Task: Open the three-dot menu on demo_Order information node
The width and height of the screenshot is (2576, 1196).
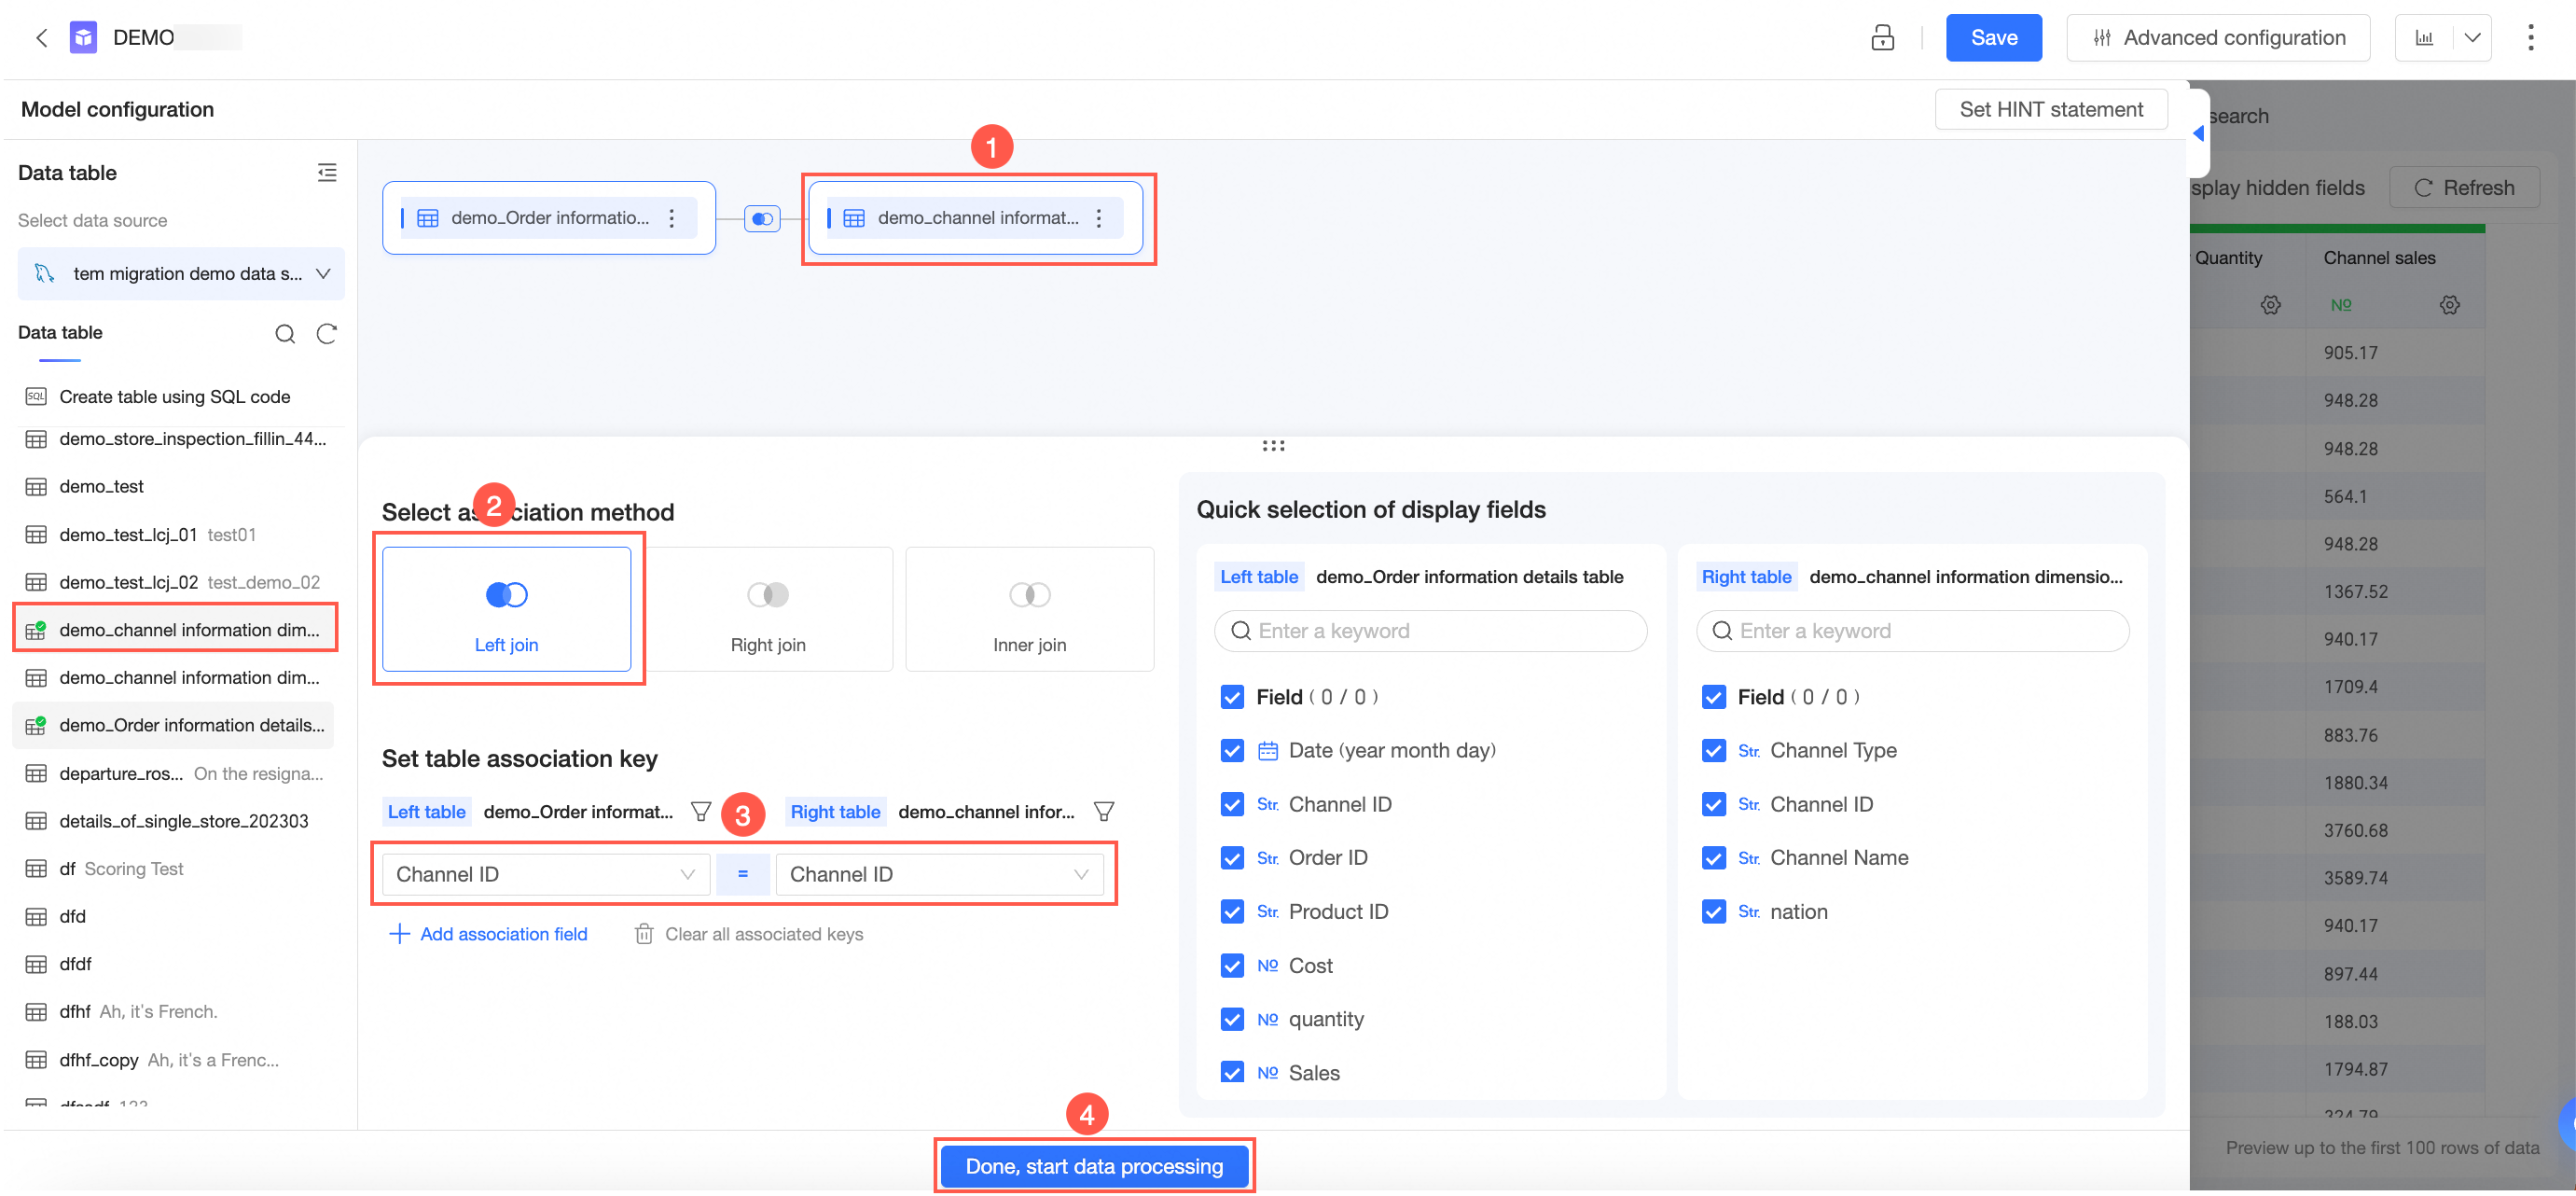Action: (672, 218)
